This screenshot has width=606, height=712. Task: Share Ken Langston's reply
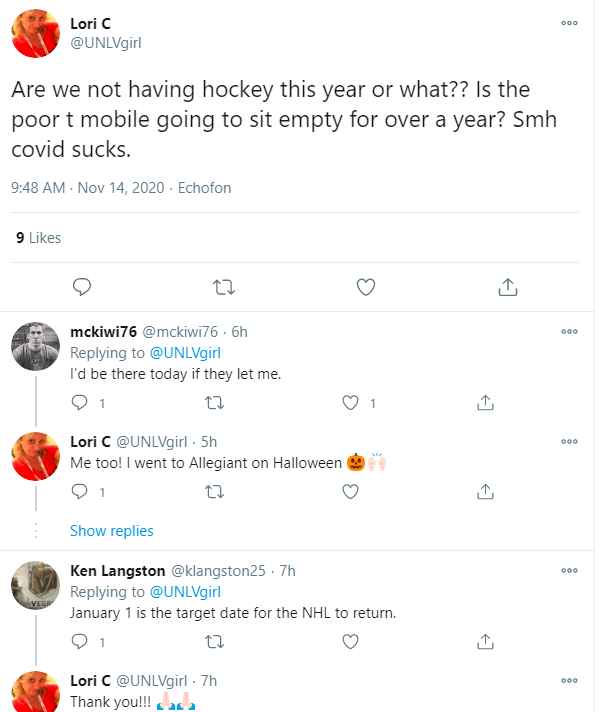(x=484, y=641)
